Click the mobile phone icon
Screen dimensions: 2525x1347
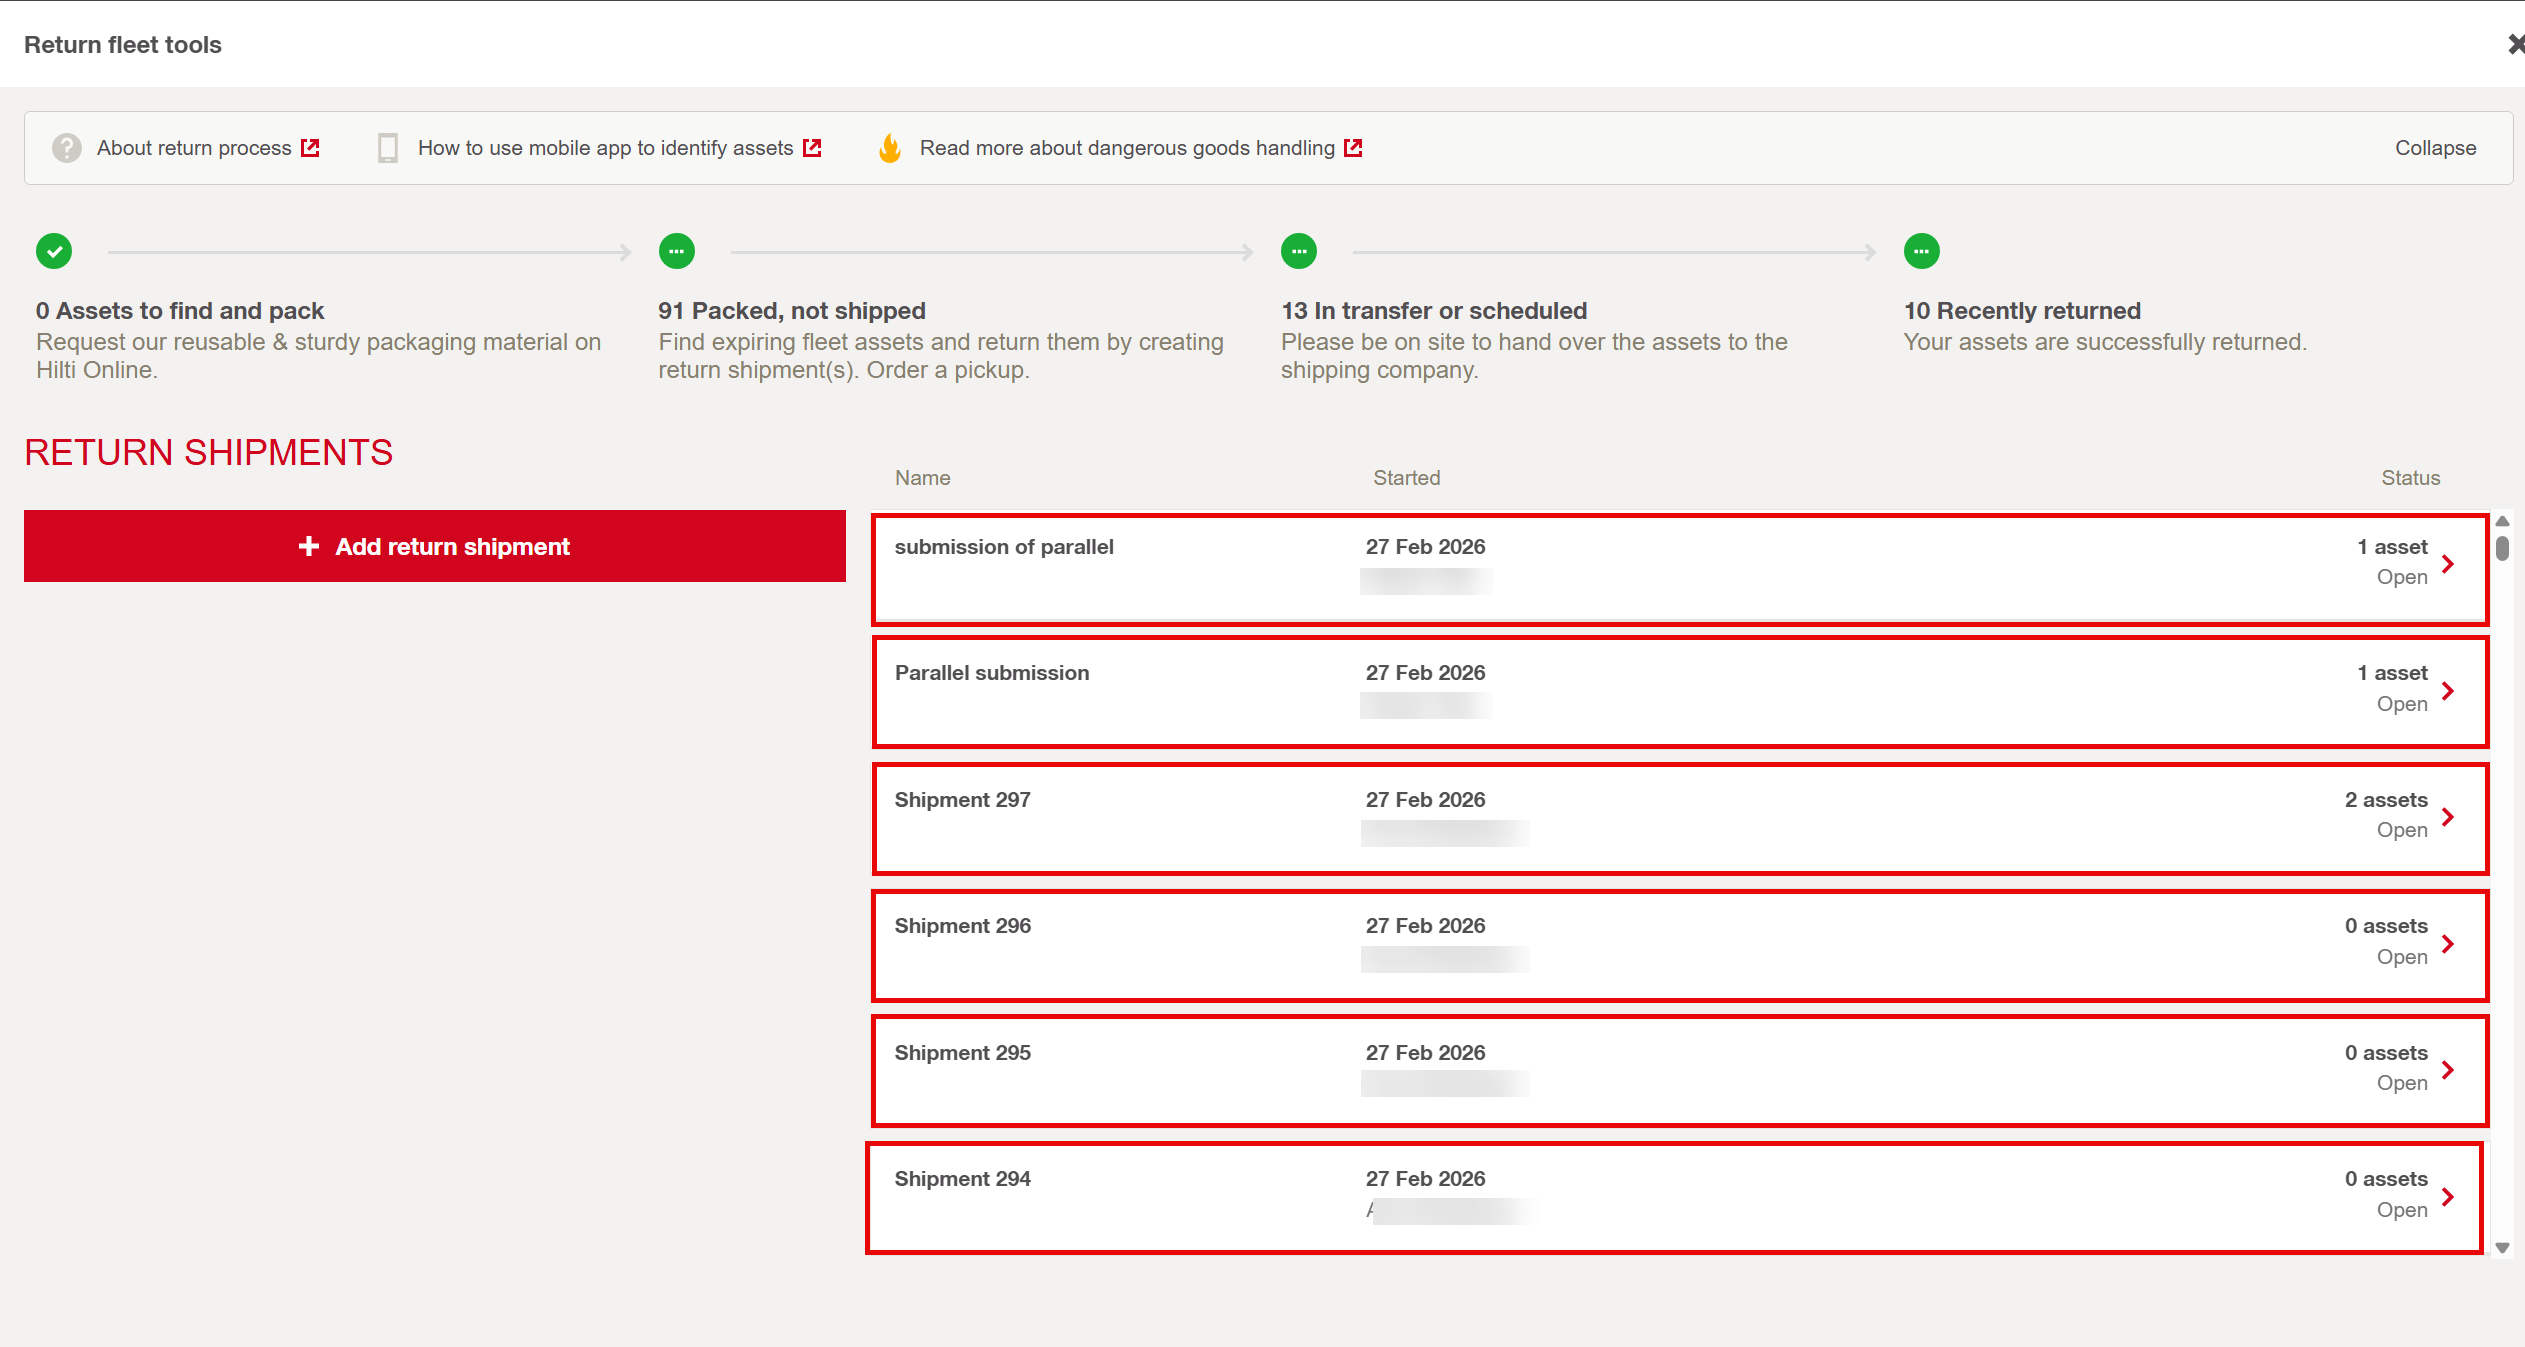[388, 148]
